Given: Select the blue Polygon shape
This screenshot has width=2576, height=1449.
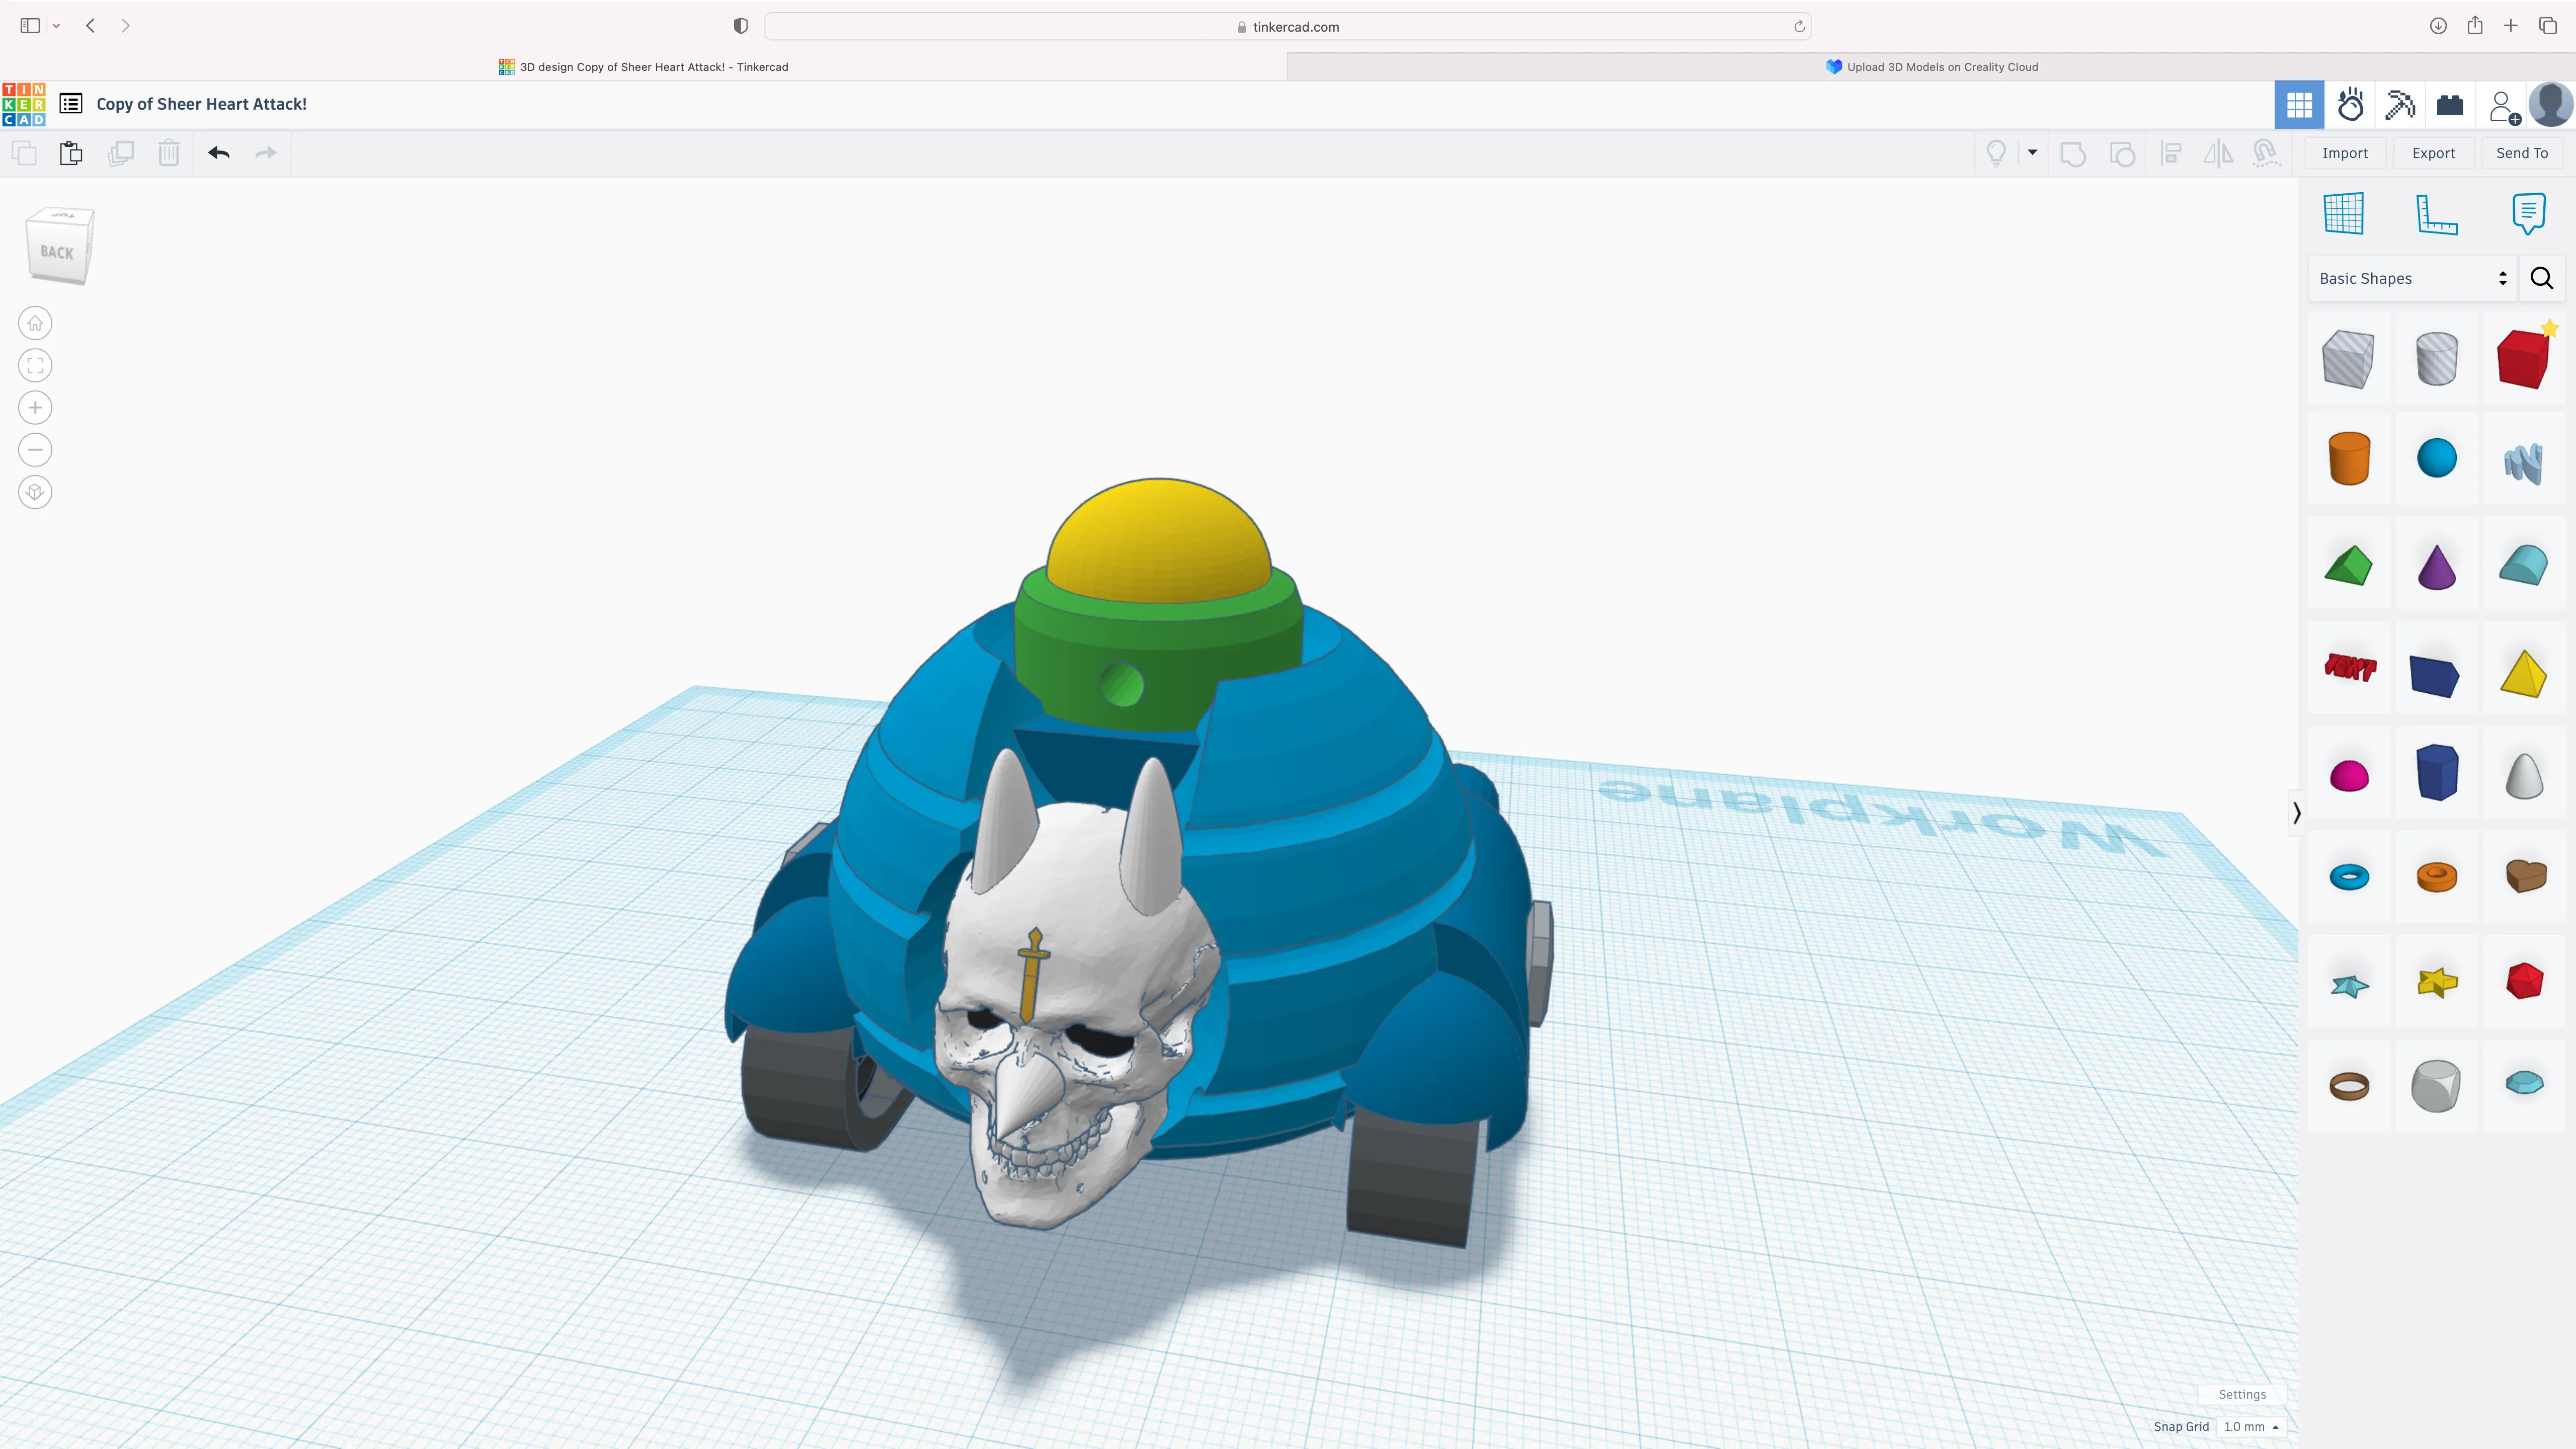Looking at the screenshot, I should [x=2436, y=772].
